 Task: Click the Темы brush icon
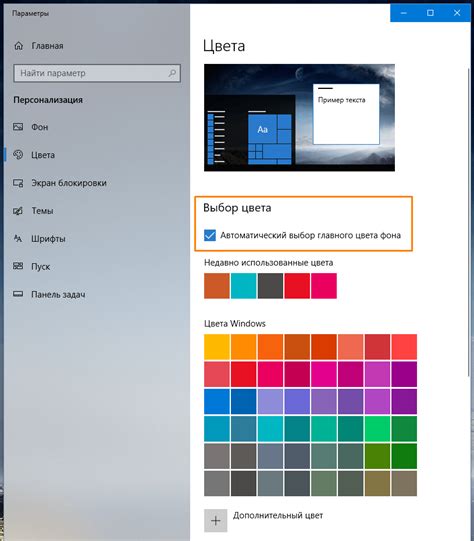[x=18, y=210]
